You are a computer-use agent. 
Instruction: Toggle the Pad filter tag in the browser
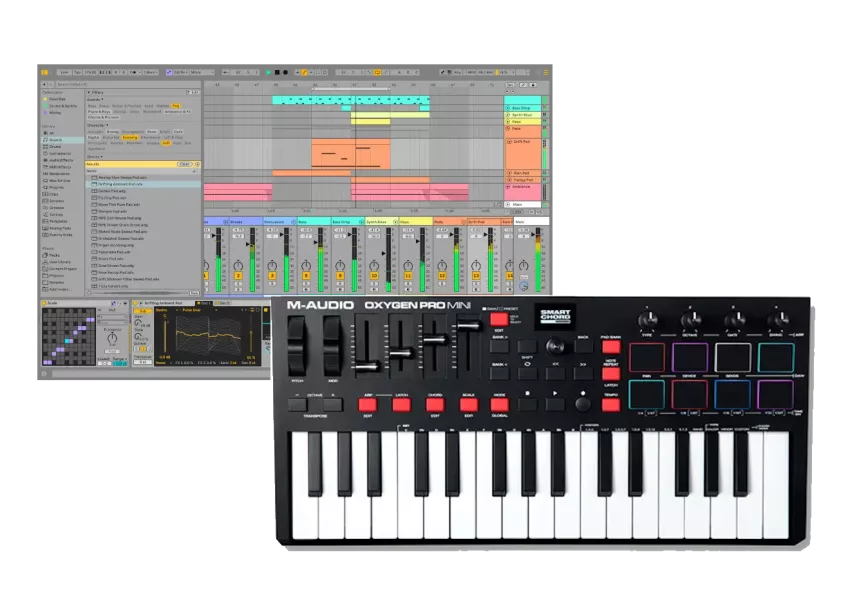pyautogui.click(x=176, y=105)
